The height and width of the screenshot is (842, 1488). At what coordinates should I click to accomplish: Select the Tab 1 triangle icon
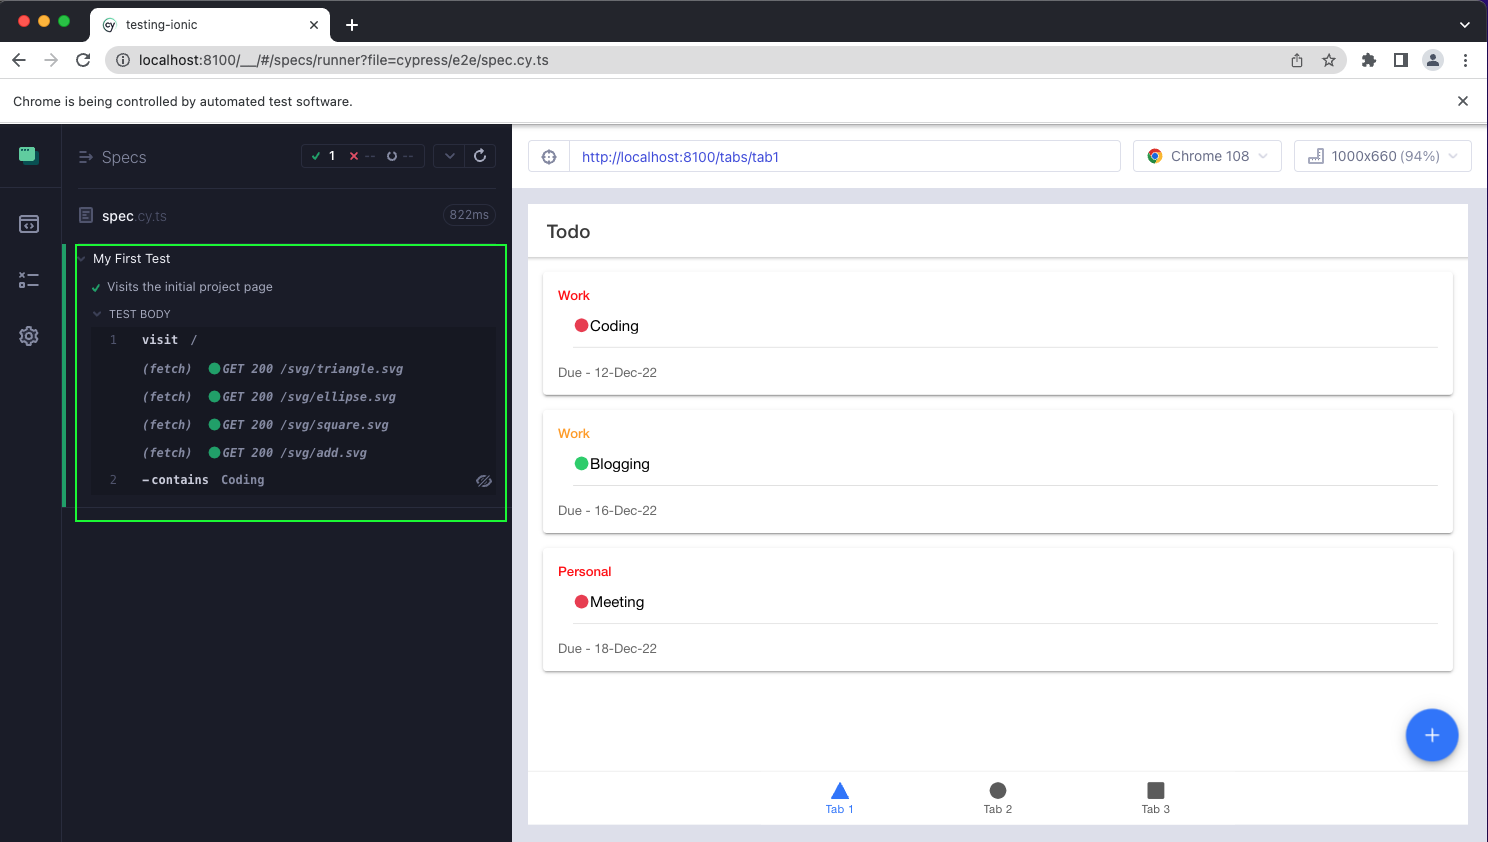[x=840, y=790]
